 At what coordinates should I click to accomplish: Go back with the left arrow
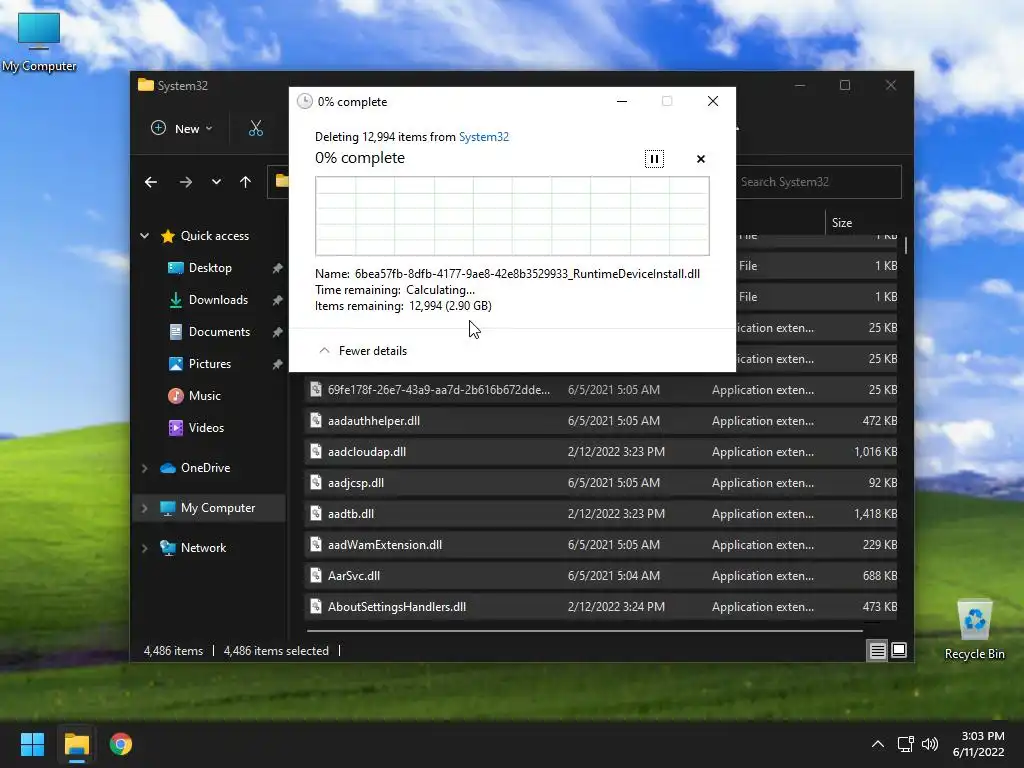click(151, 182)
